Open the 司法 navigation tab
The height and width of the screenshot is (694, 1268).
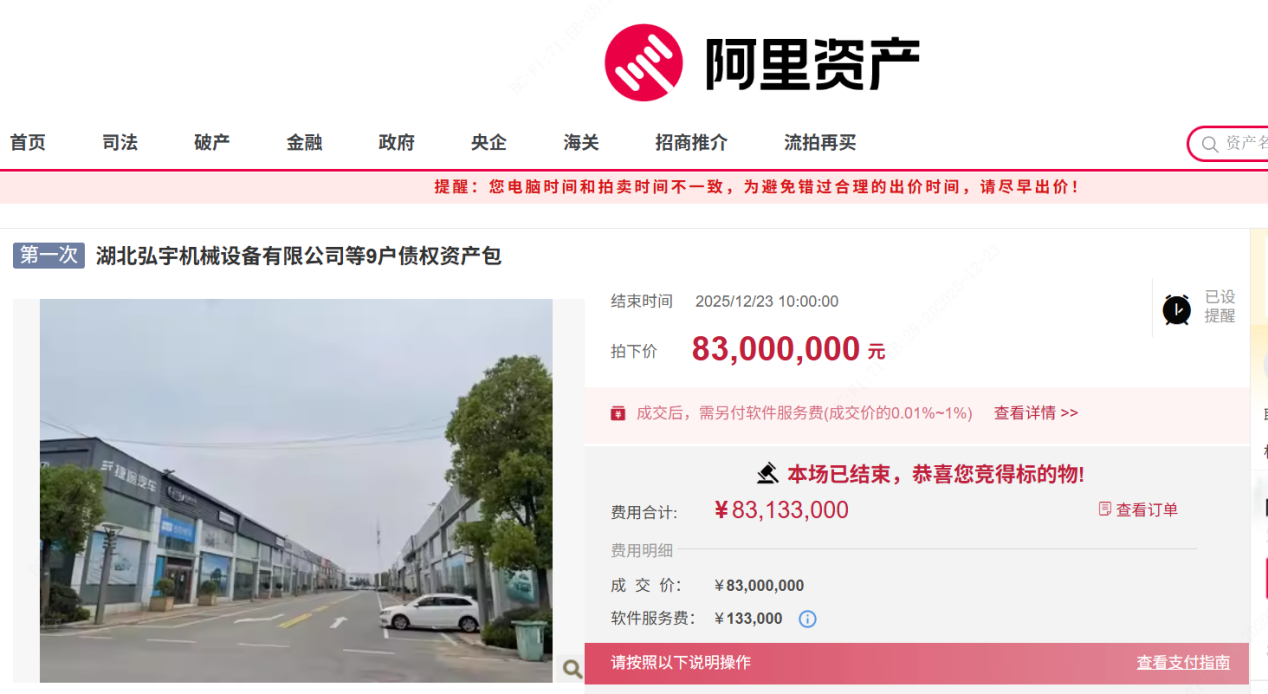click(120, 143)
